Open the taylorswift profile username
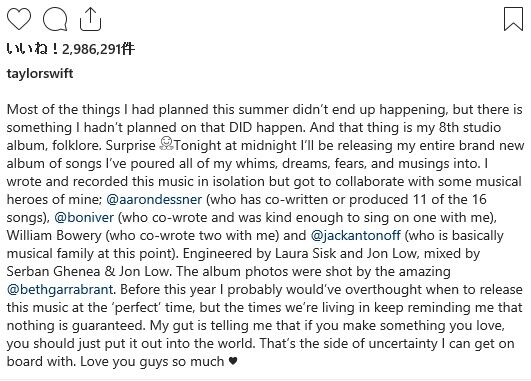Image resolution: width=531 pixels, height=381 pixels. coord(40,73)
